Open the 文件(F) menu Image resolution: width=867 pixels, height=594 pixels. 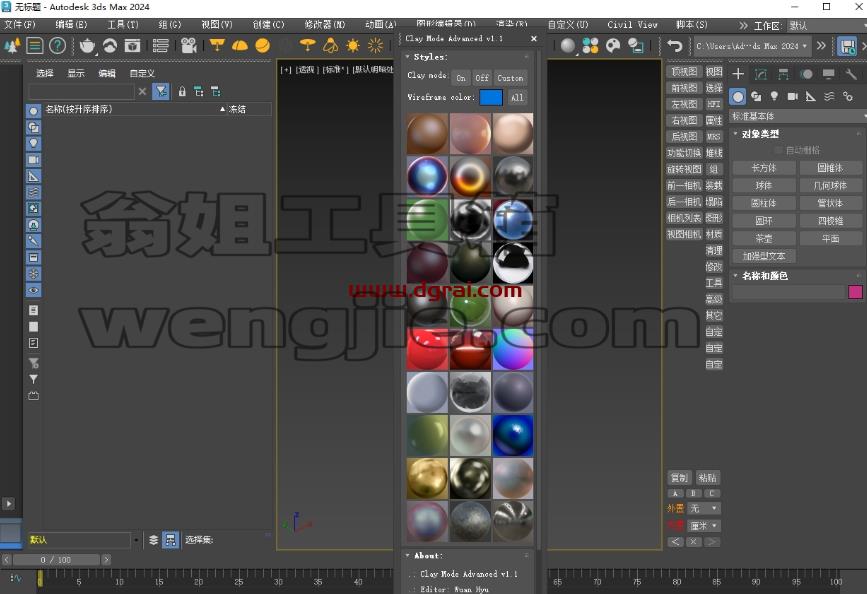pyautogui.click(x=19, y=25)
